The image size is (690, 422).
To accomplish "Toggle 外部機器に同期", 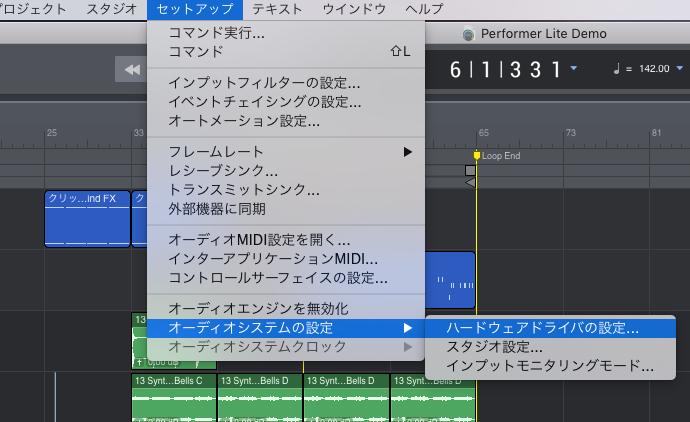I will pos(286,209).
